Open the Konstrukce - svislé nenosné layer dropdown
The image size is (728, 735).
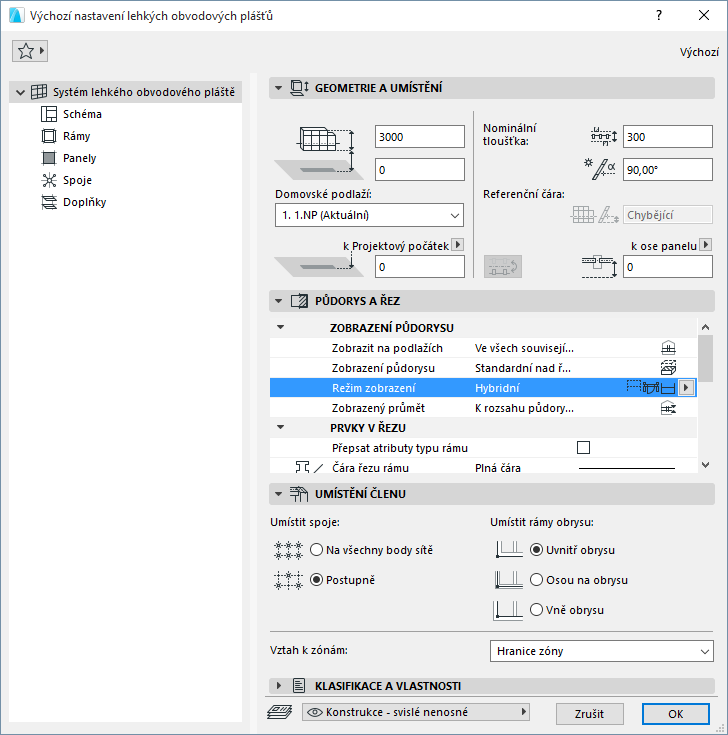pyautogui.click(x=416, y=712)
